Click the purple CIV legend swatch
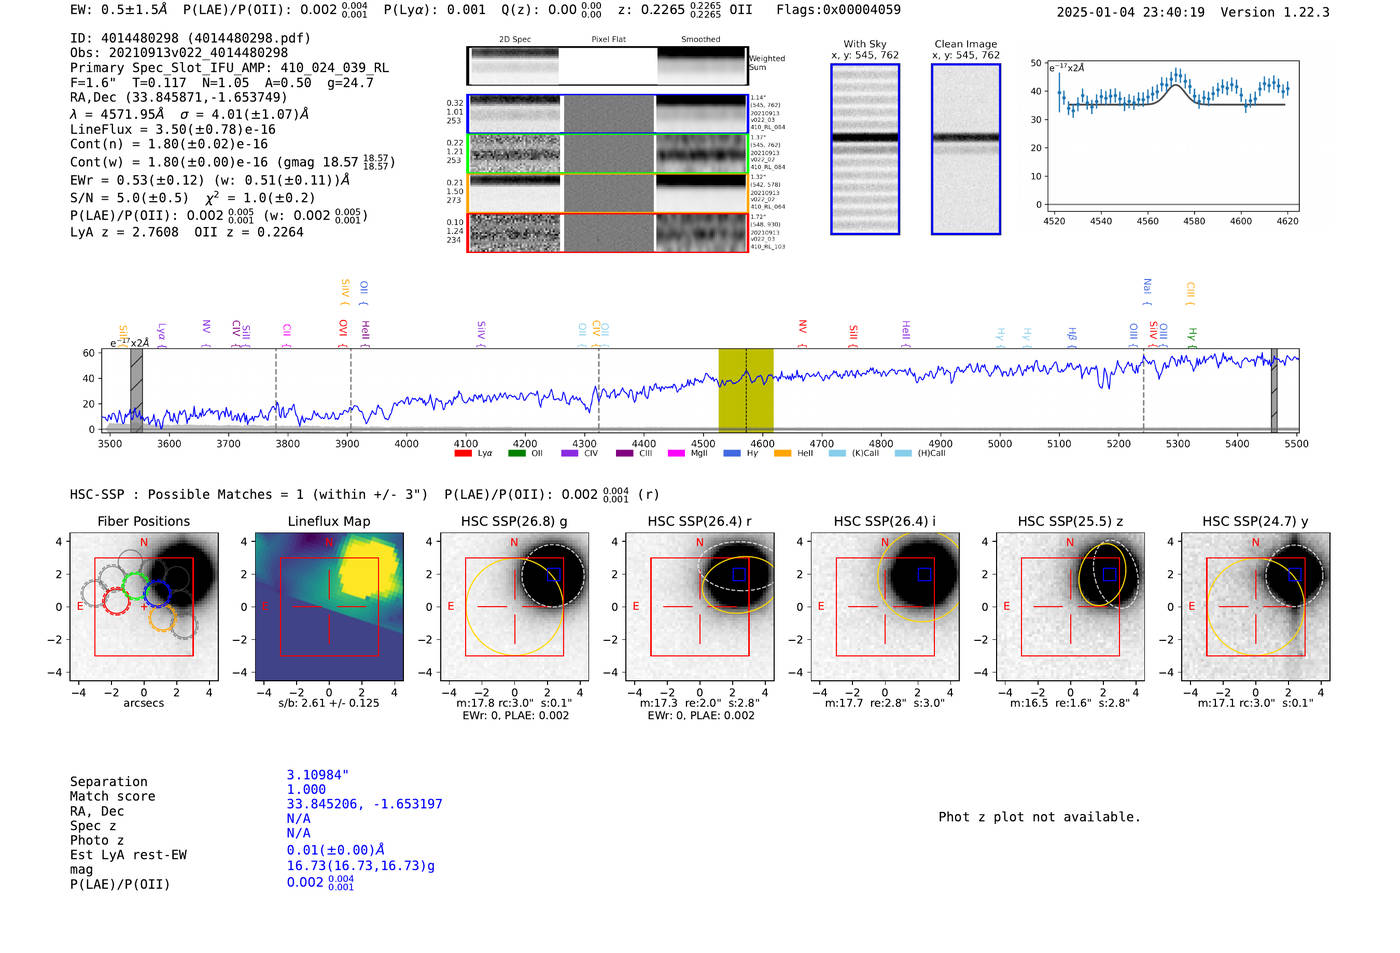This screenshot has height=953, width=1400. click(x=570, y=453)
